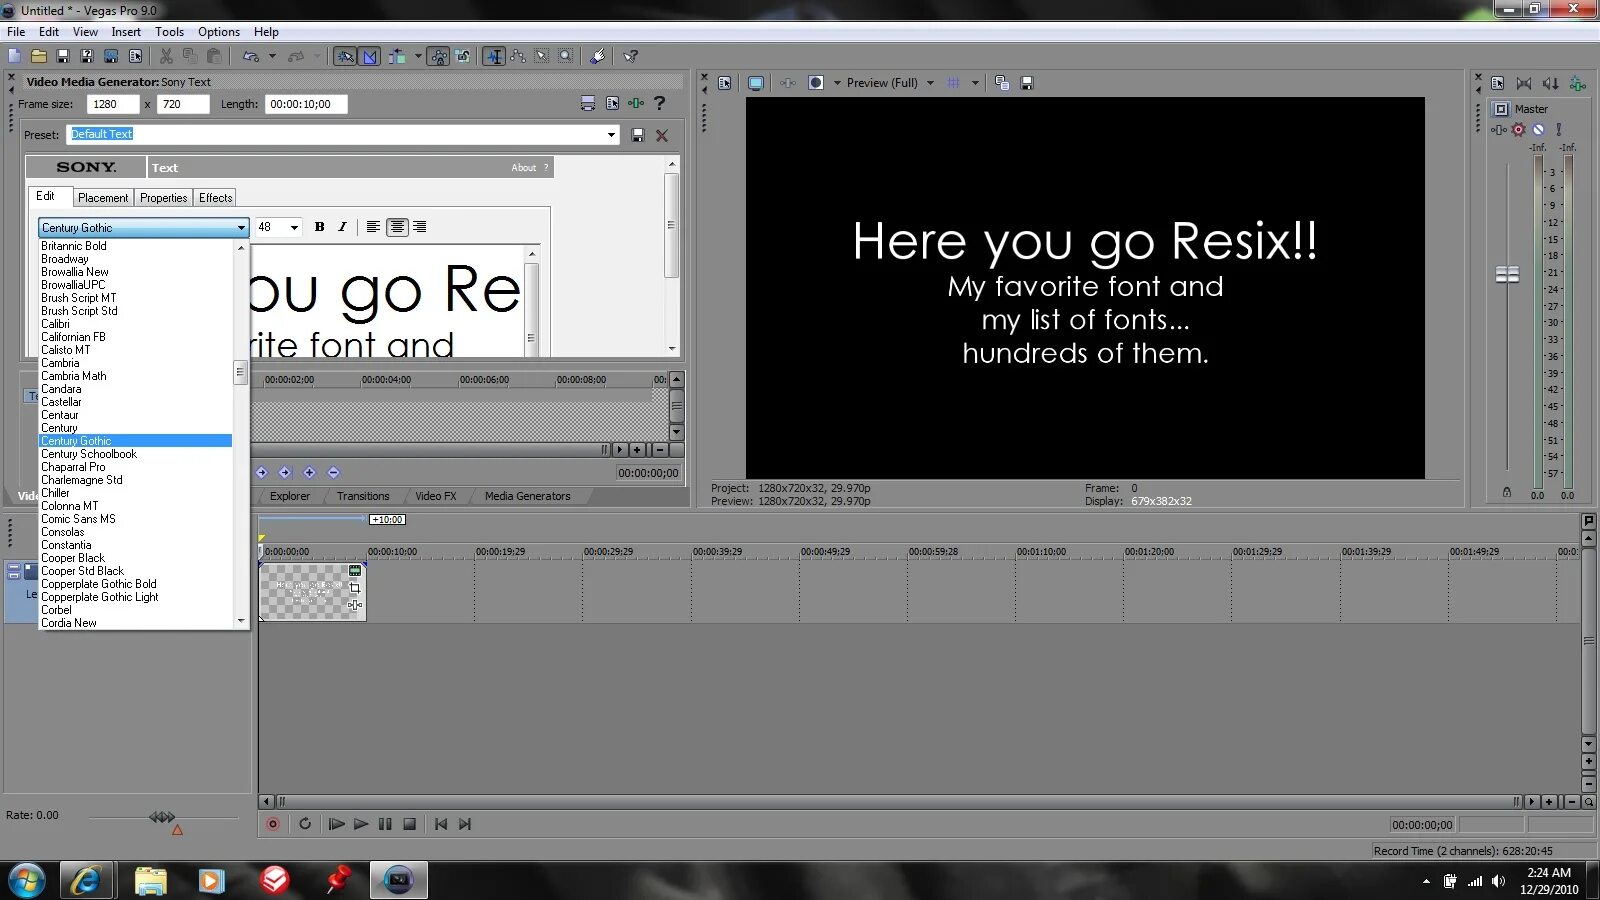Expand the Preset dropdown list
Viewport: 1600px width, 900px height.
point(611,135)
